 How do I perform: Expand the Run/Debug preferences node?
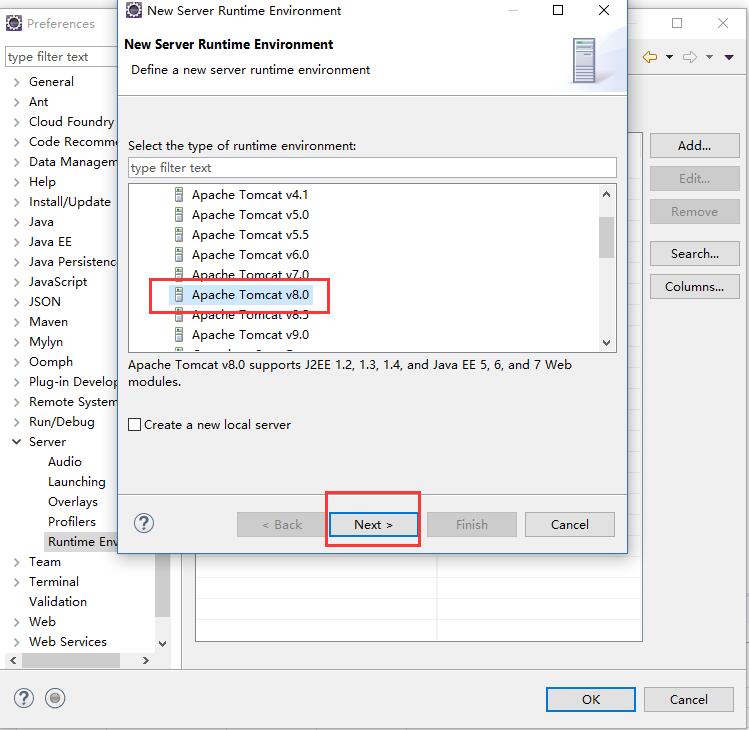(x=17, y=422)
